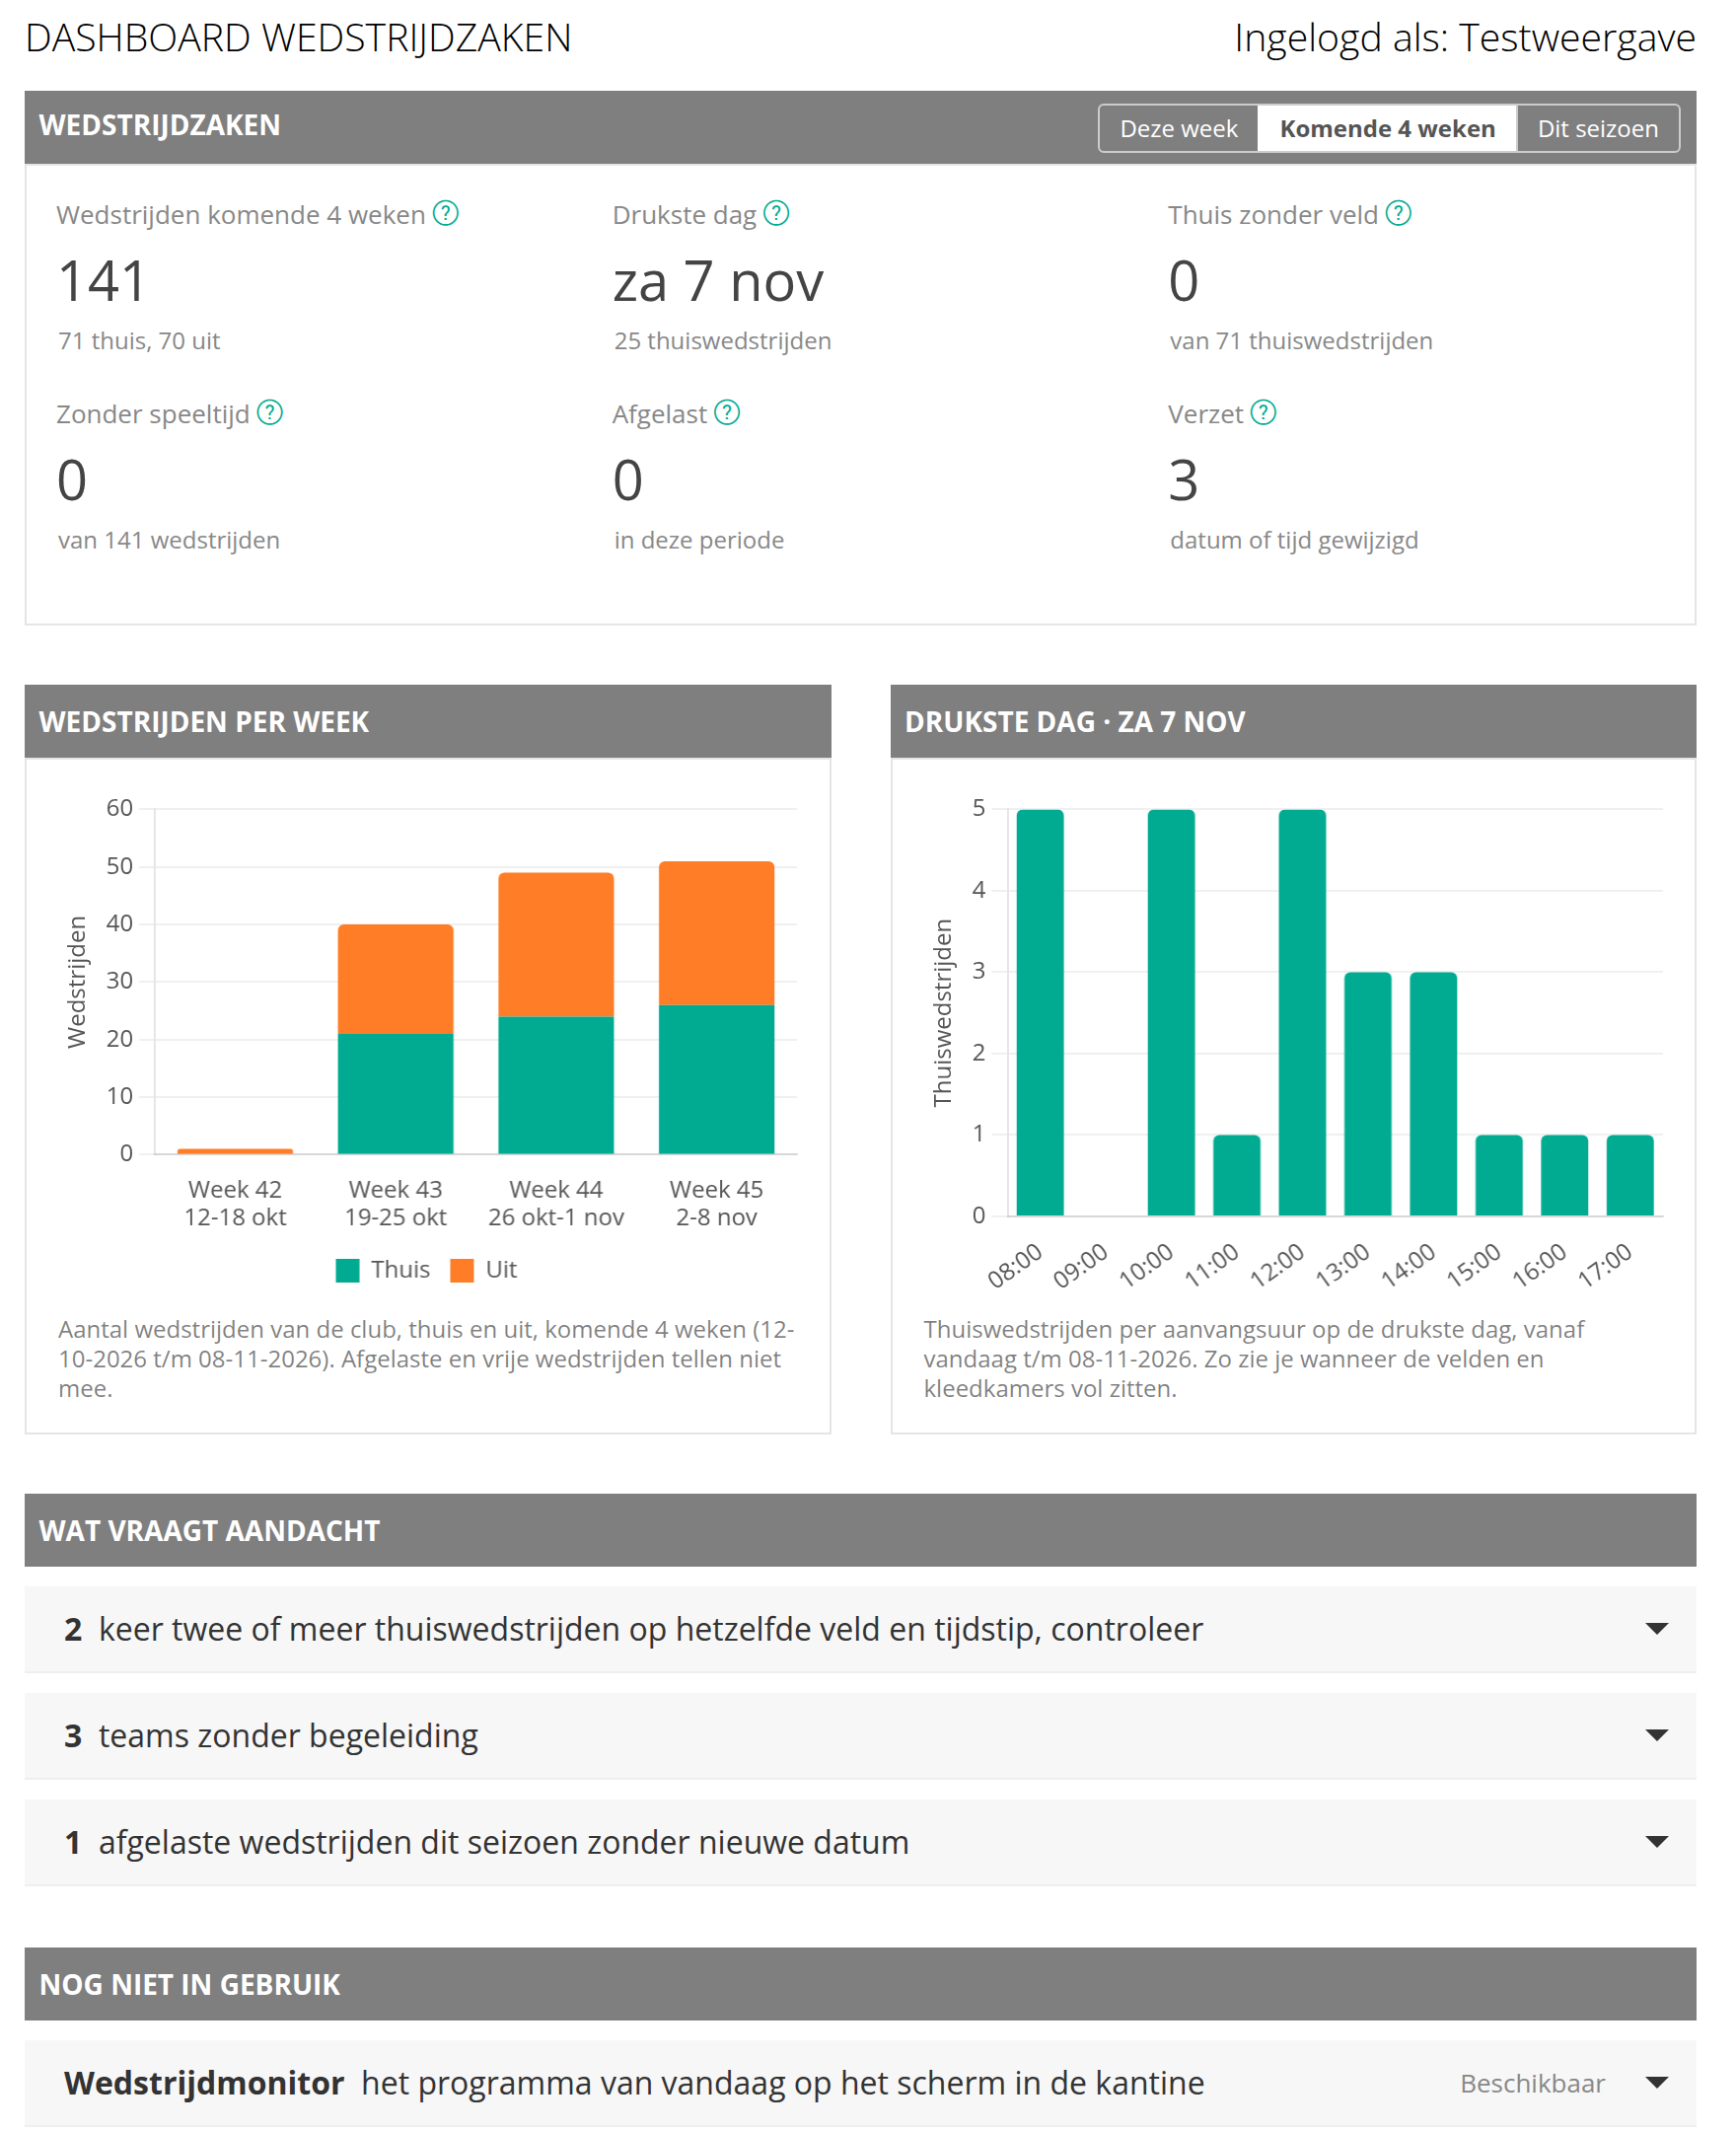Click the info icon next to Afgelast
Viewport: 1736px width, 2131px height.
point(727,413)
